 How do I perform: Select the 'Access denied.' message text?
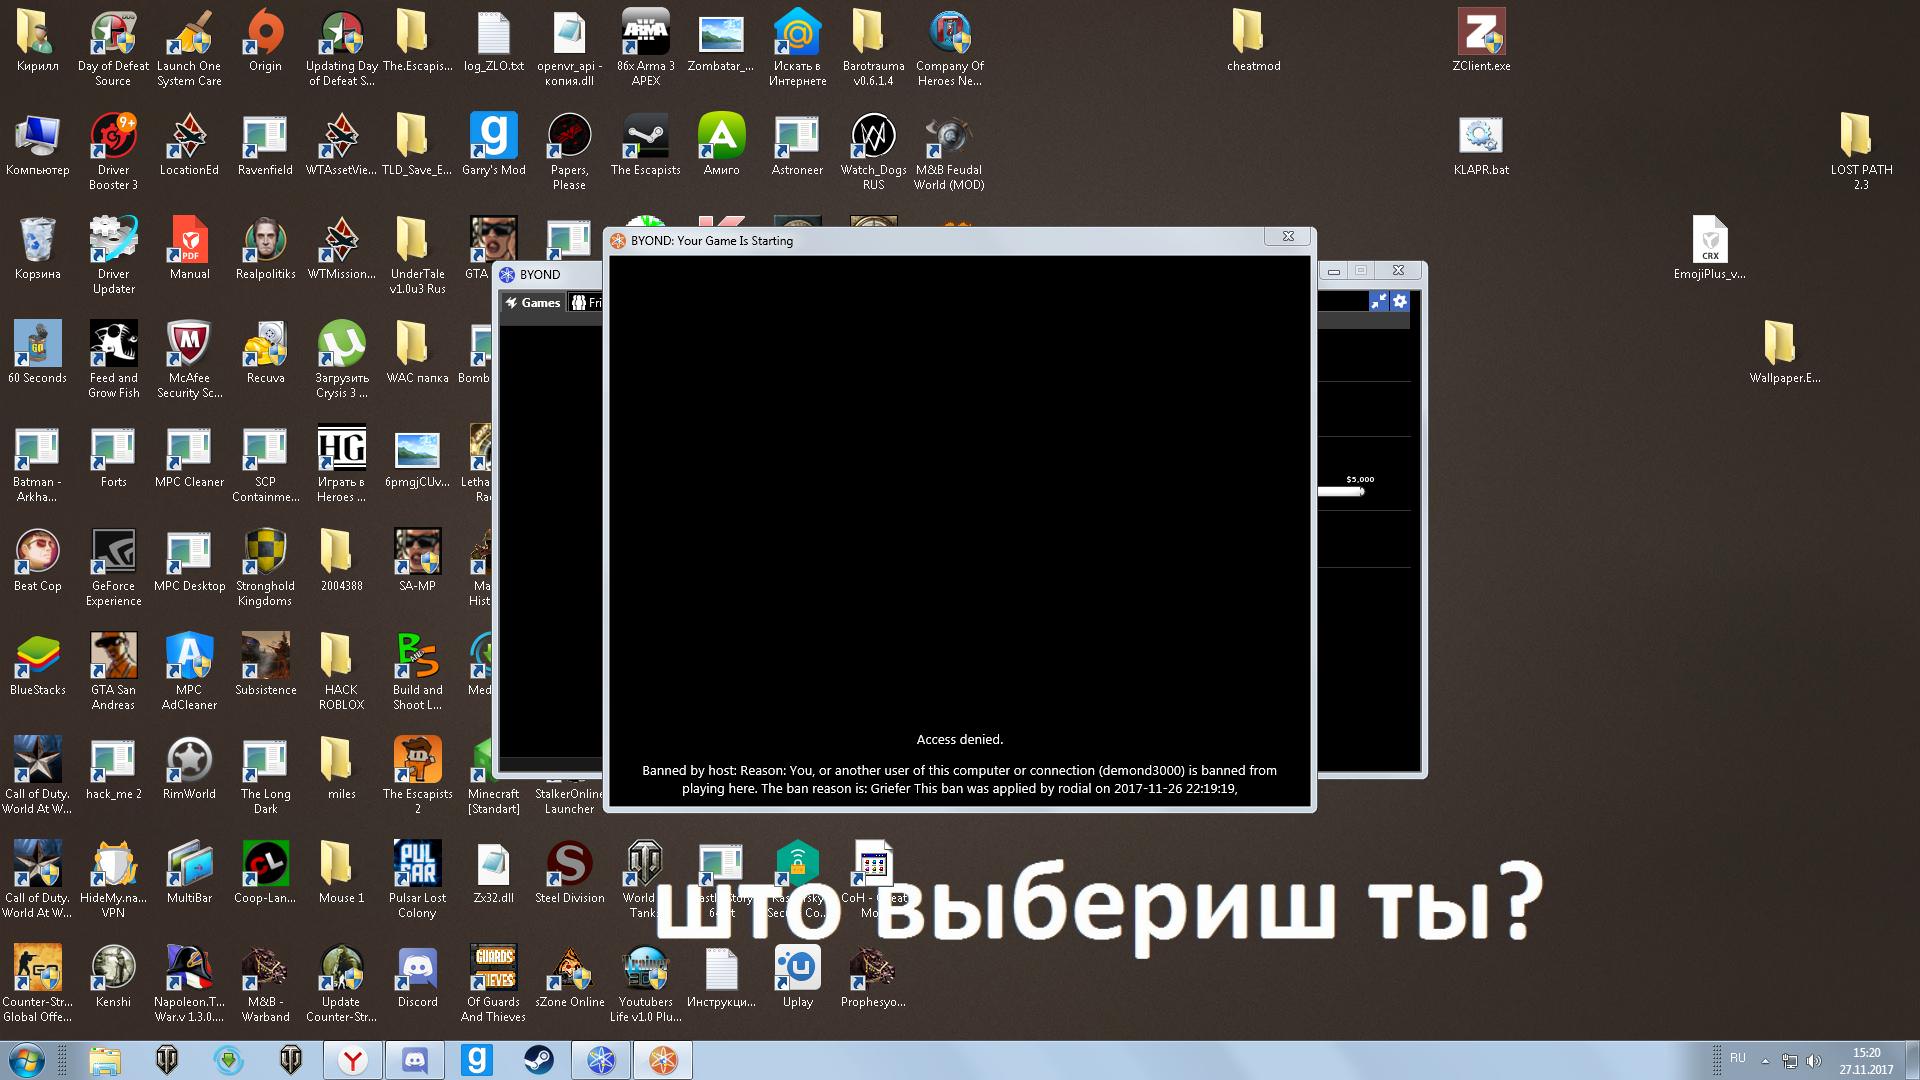[960, 740]
